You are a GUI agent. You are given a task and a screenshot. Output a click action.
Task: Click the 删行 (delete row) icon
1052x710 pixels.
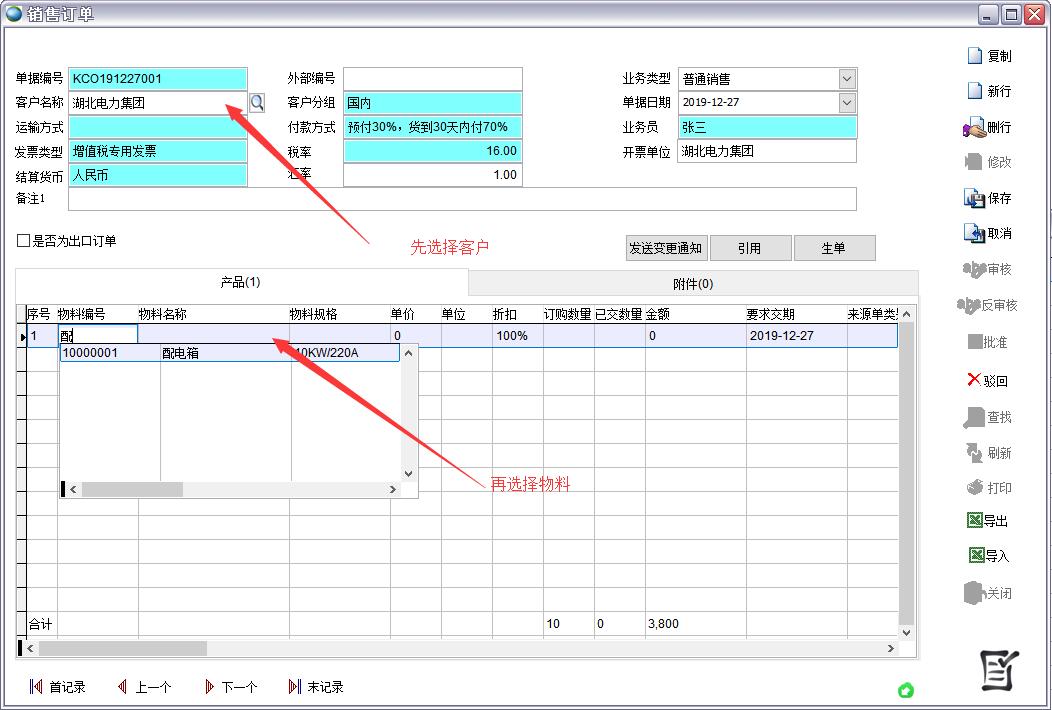tap(974, 127)
